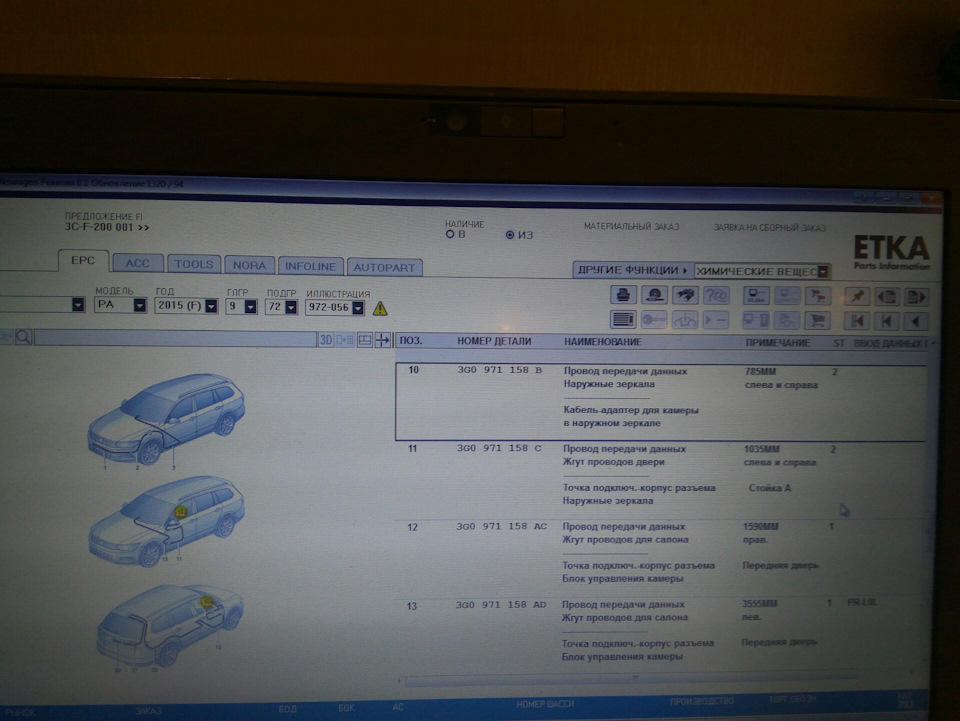The height and width of the screenshot is (721, 960).
Task: Click the crosshair arrow panel icon
Action: [x=383, y=340]
